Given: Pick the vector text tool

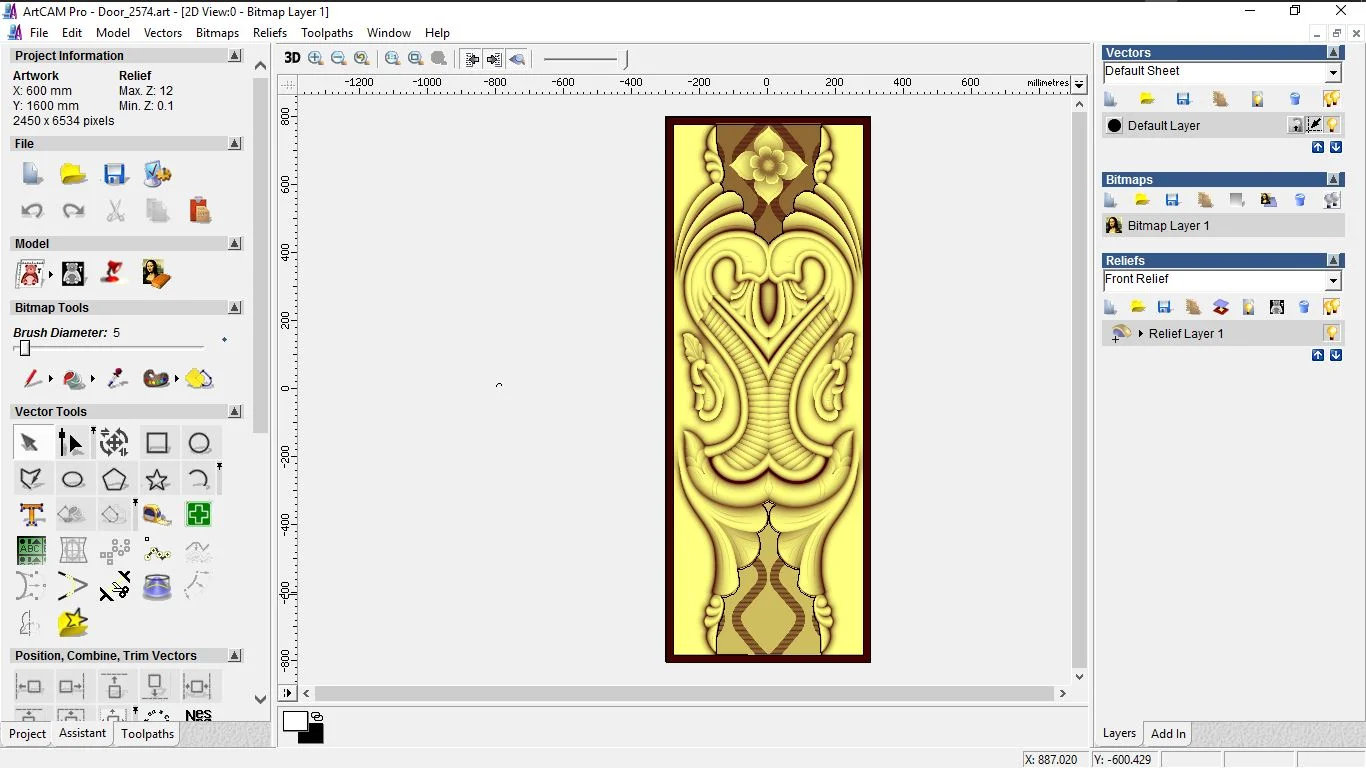Looking at the screenshot, I should pyautogui.click(x=31, y=515).
